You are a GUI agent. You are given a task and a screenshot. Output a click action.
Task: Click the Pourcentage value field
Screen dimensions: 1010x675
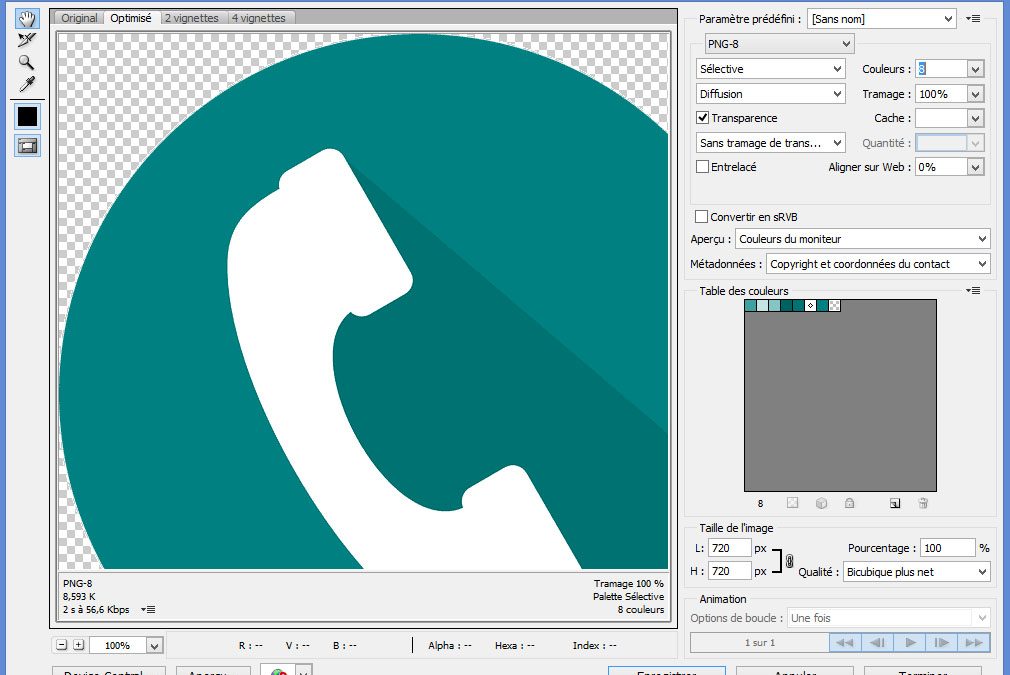[x=947, y=548]
